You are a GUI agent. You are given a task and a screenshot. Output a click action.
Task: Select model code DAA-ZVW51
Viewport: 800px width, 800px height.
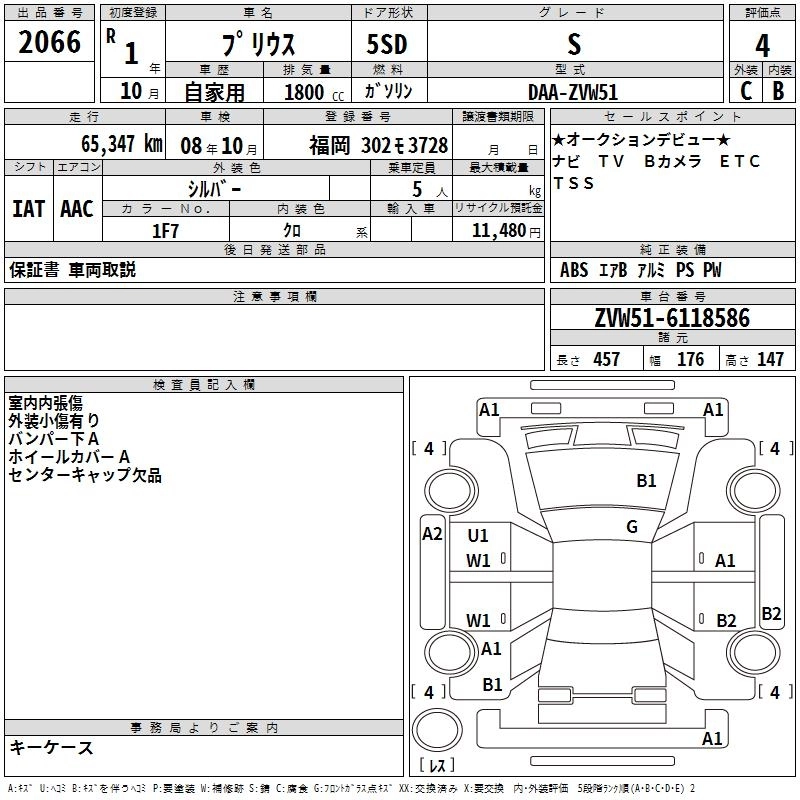(573, 92)
